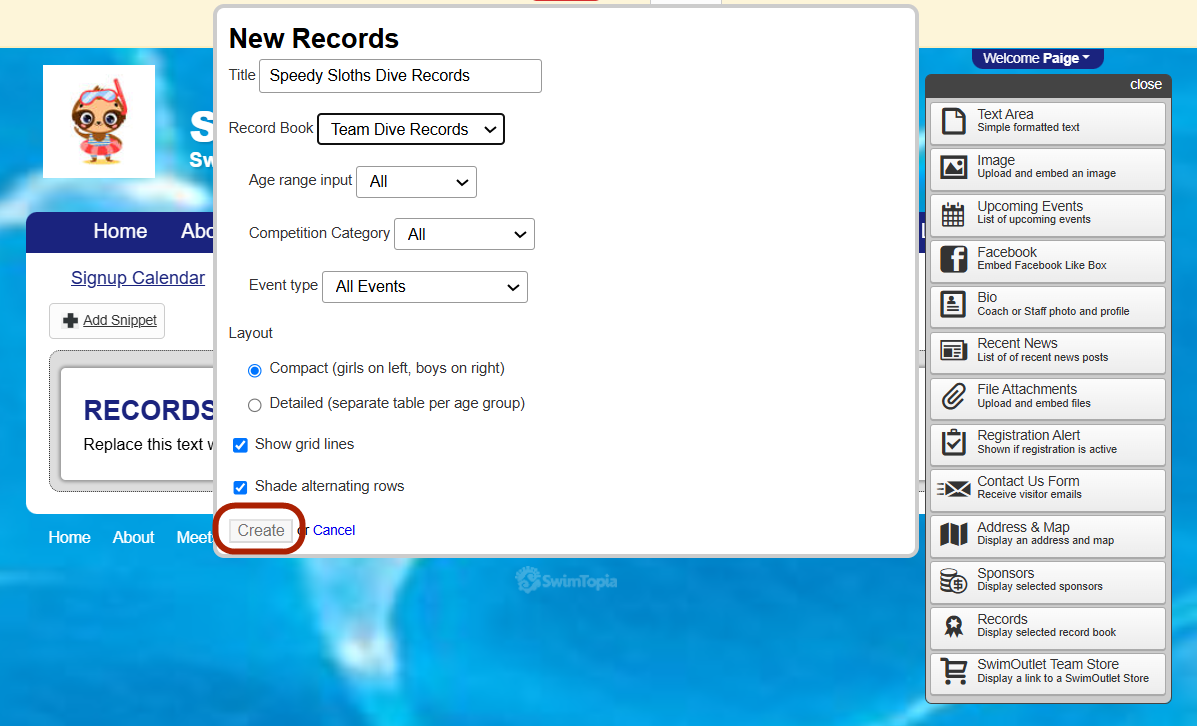
Task: Select the Address & Map snippet icon
Action: (x=953, y=535)
